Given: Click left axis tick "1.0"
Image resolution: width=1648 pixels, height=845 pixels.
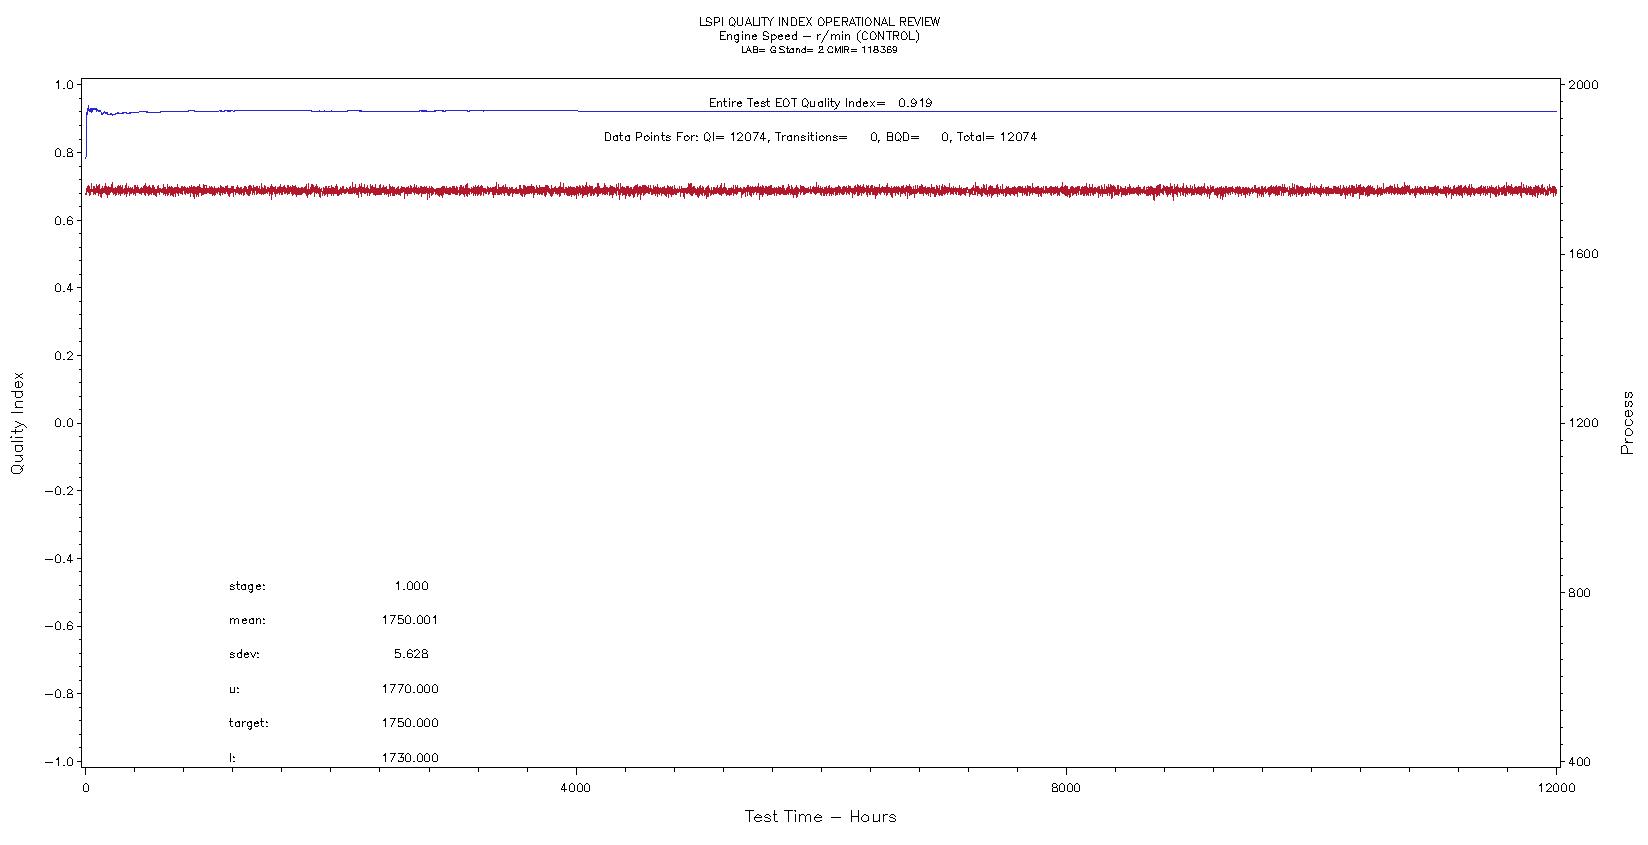Looking at the screenshot, I should 64,86.
